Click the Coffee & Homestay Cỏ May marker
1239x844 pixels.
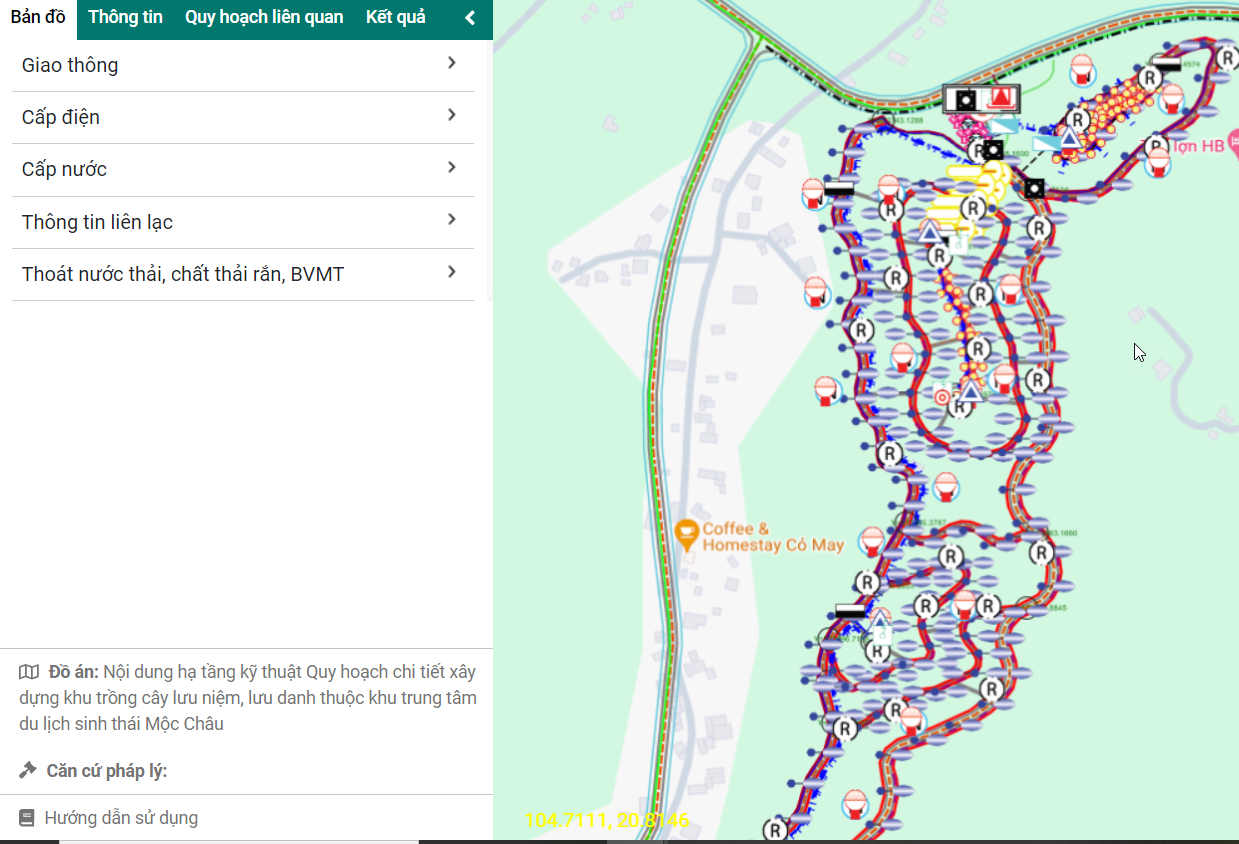(x=686, y=535)
